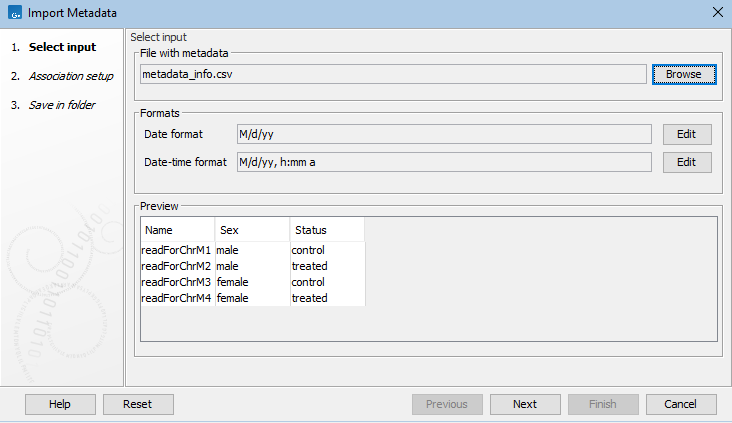732x423 pixels.
Task: Cancel the metadata import
Action: pyautogui.click(x=681, y=404)
